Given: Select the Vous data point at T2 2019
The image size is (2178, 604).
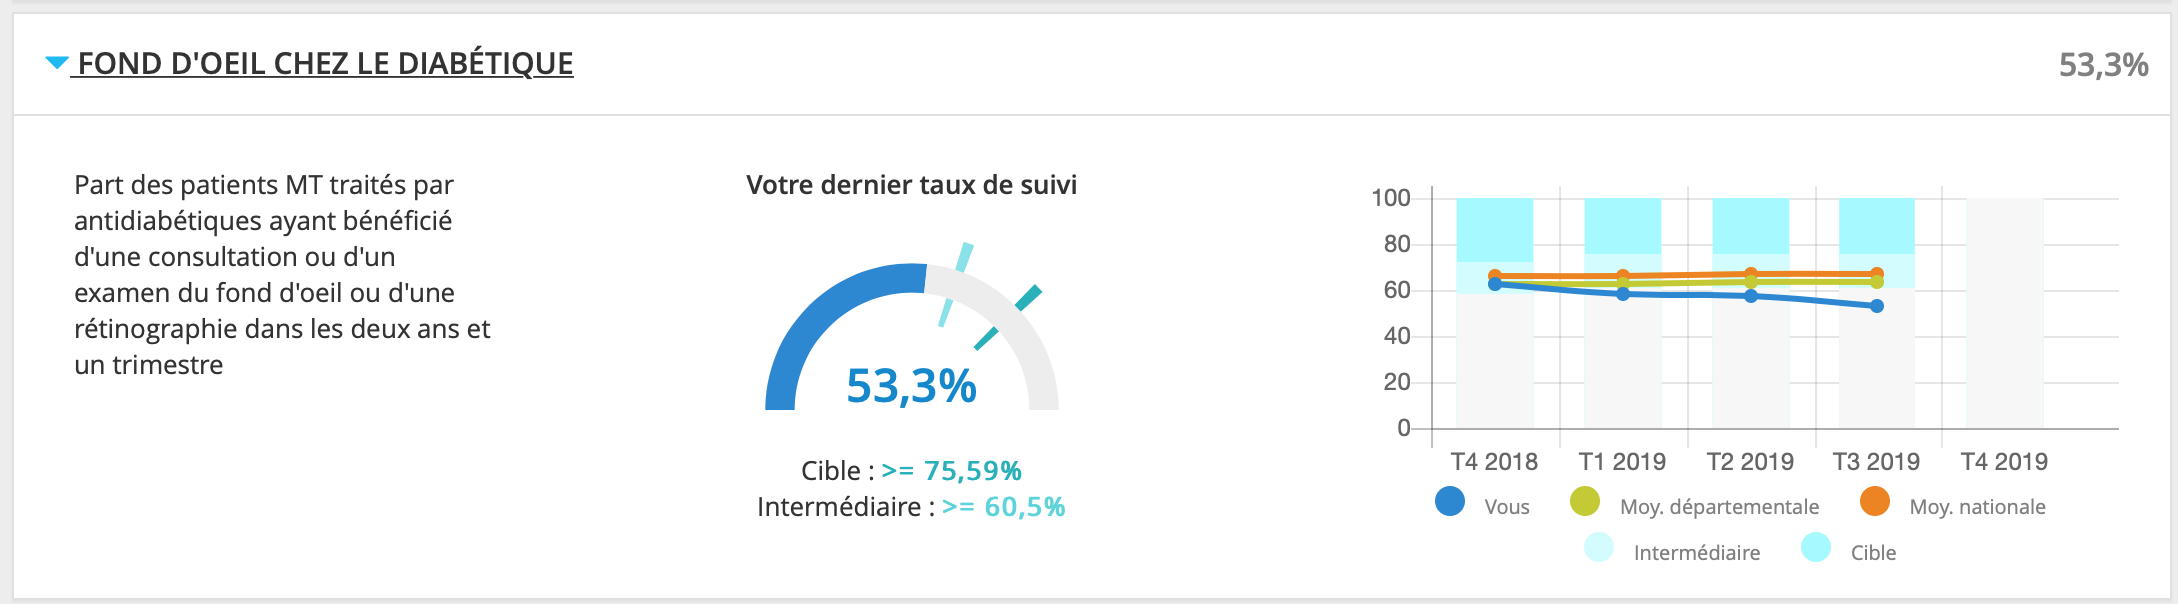Looking at the screenshot, I should [x=1751, y=296].
